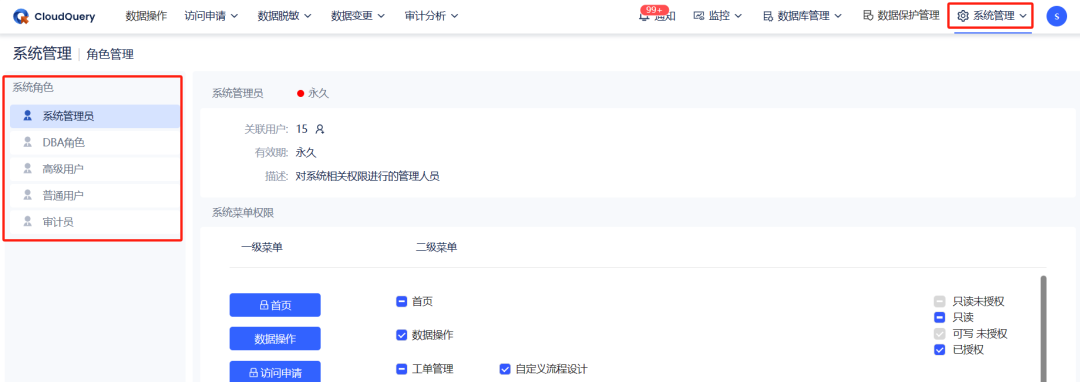Viewport: 1080px width, 382px height.
Task: Click the person icon beside 普通用户
Action: [28, 195]
